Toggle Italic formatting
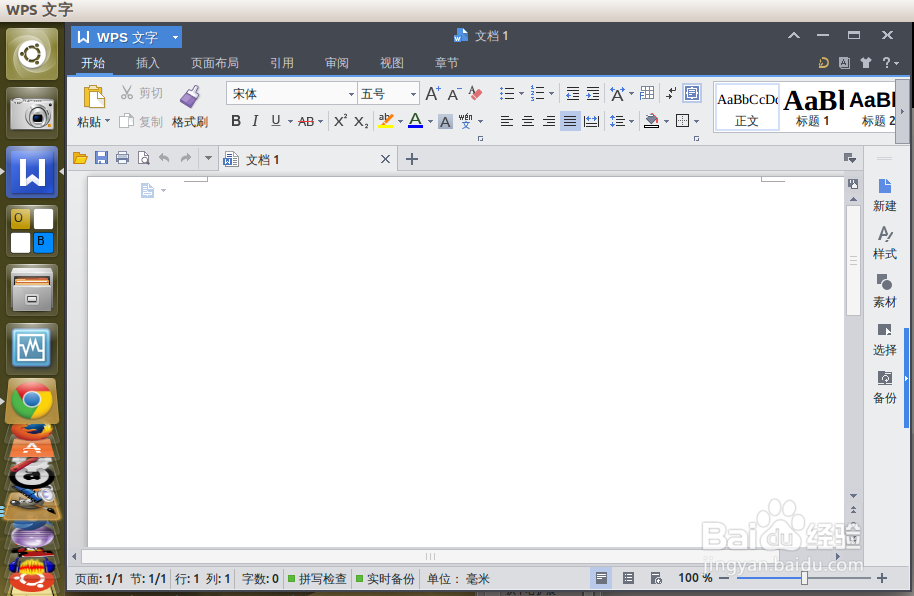Image resolution: width=914 pixels, height=596 pixels. click(x=255, y=121)
